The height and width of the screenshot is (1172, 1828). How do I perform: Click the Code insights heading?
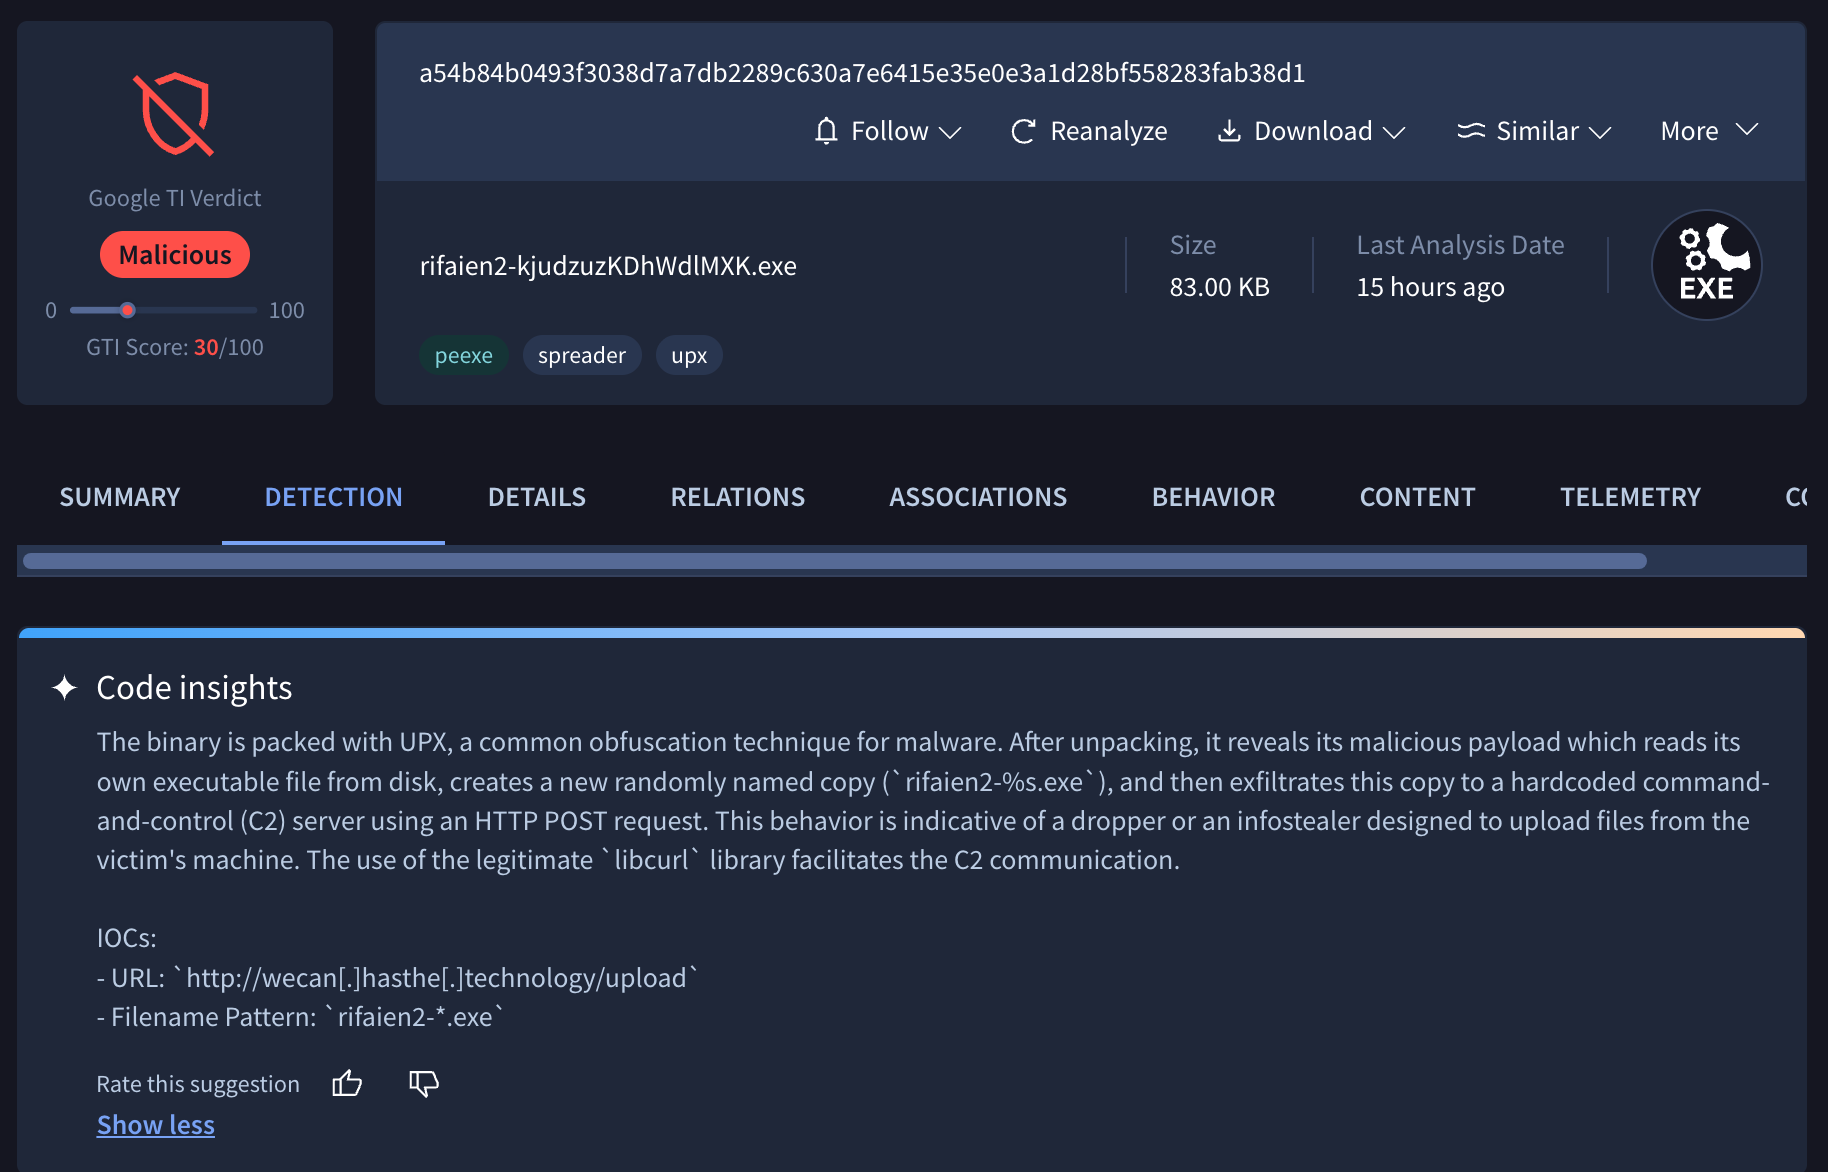pos(194,688)
